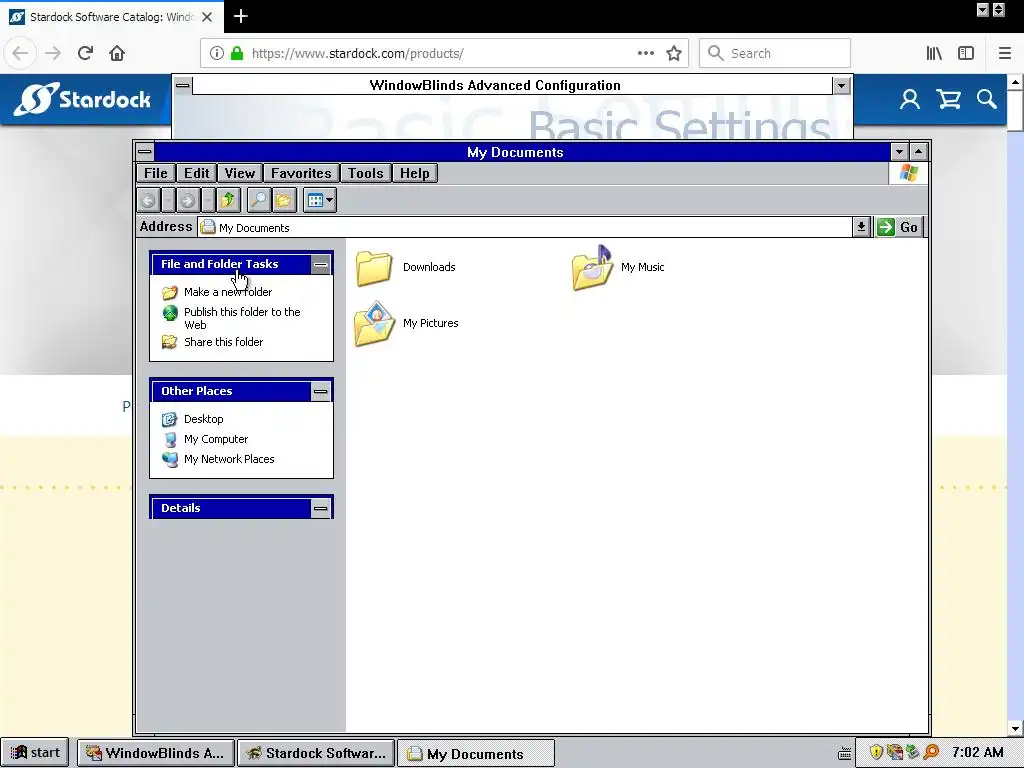Click the Desktop icon in Other Places
The width and height of the screenshot is (1024, 768).
pyautogui.click(x=170, y=419)
